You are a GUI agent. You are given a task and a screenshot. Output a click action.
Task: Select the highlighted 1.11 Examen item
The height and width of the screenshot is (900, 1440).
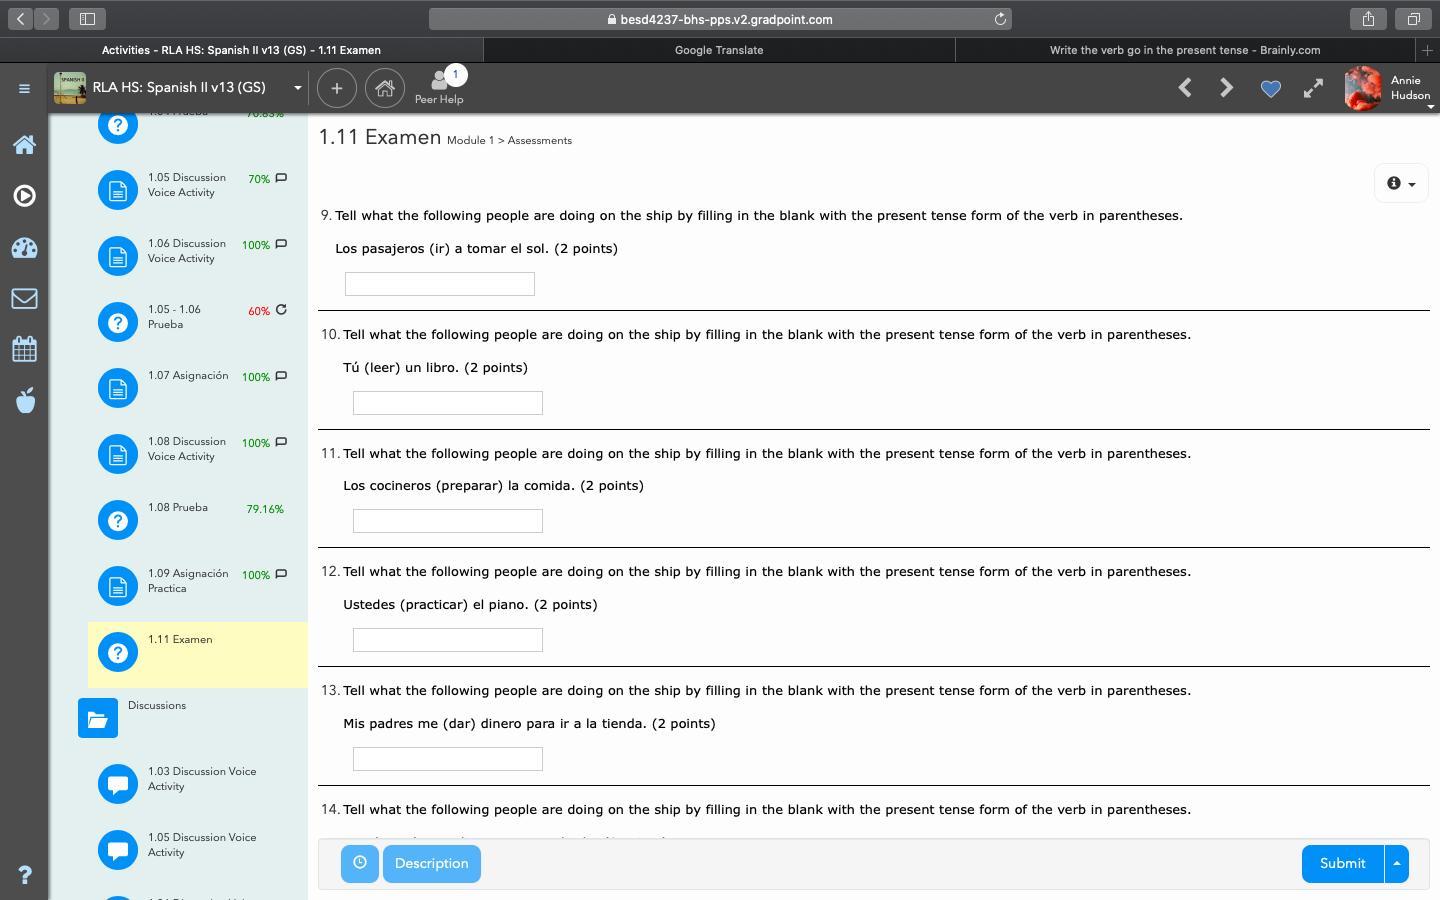(198, 655)
